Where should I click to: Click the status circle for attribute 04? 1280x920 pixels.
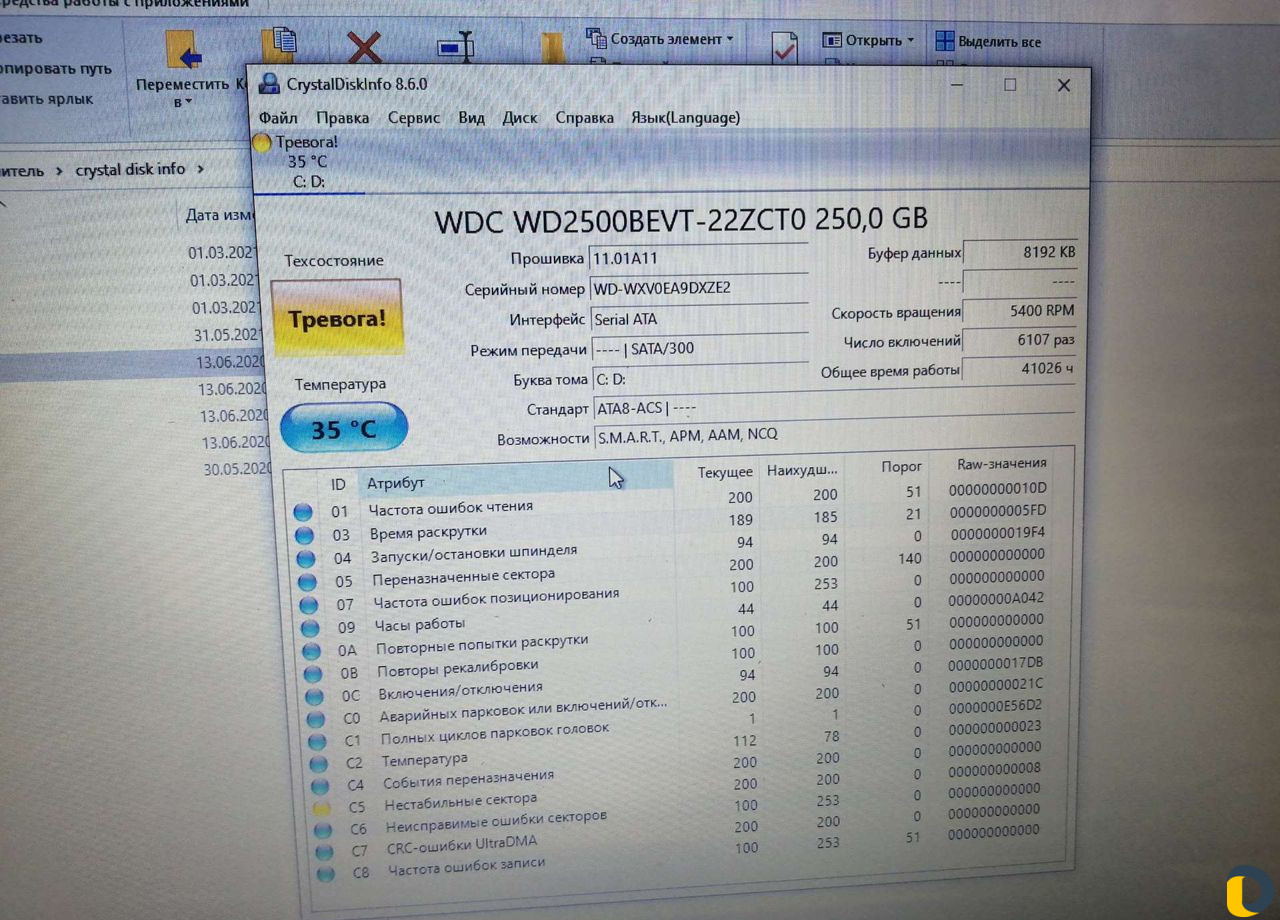point(306,559)
